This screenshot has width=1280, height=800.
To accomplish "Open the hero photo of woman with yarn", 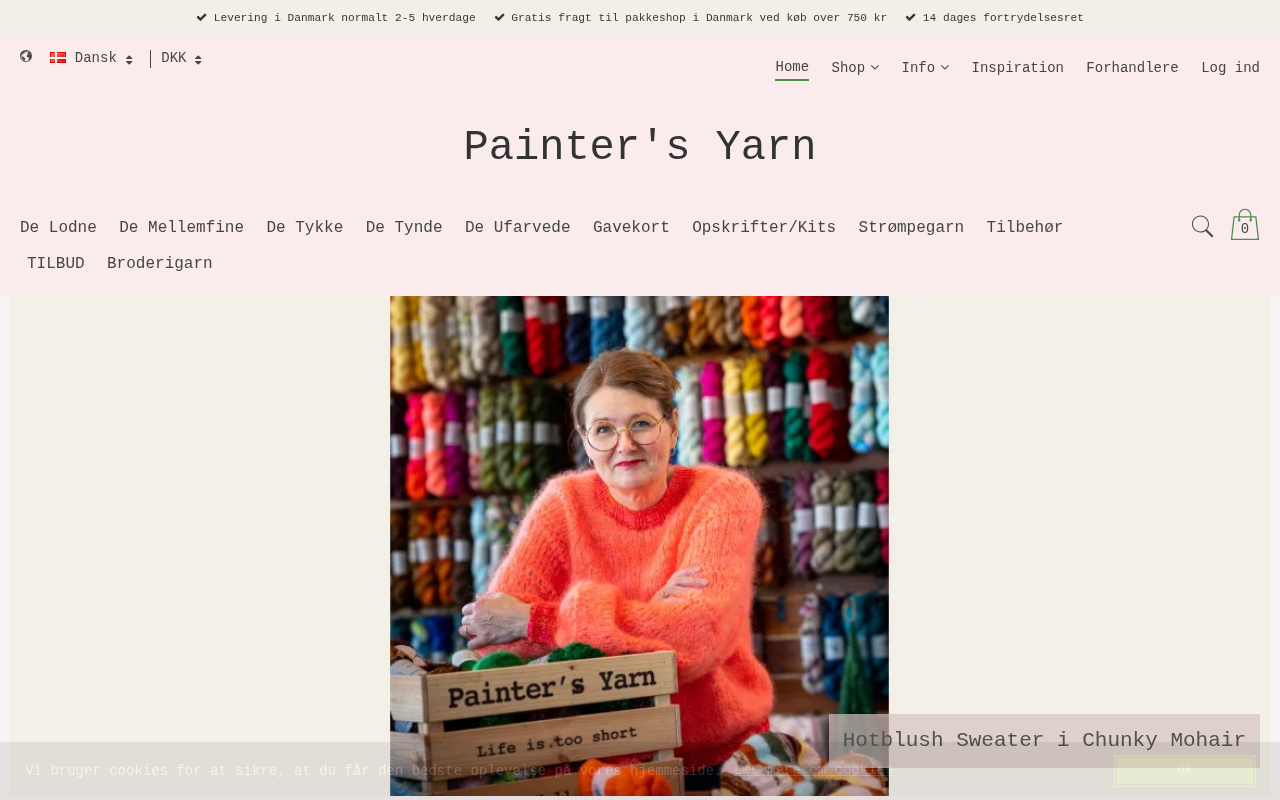I will point(639,545).
